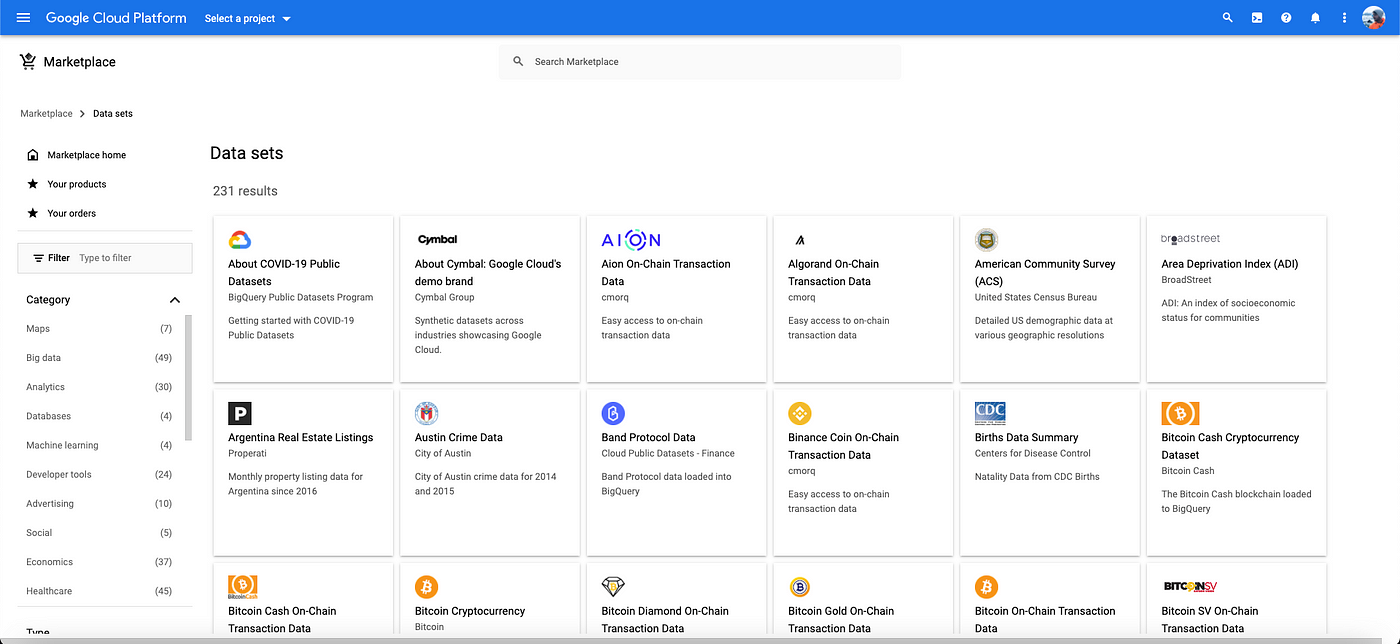The image size is (1400, 644).
Task: Open Bitcoin Gold On-Chain Transaction Data card
Action: point(863,599)
